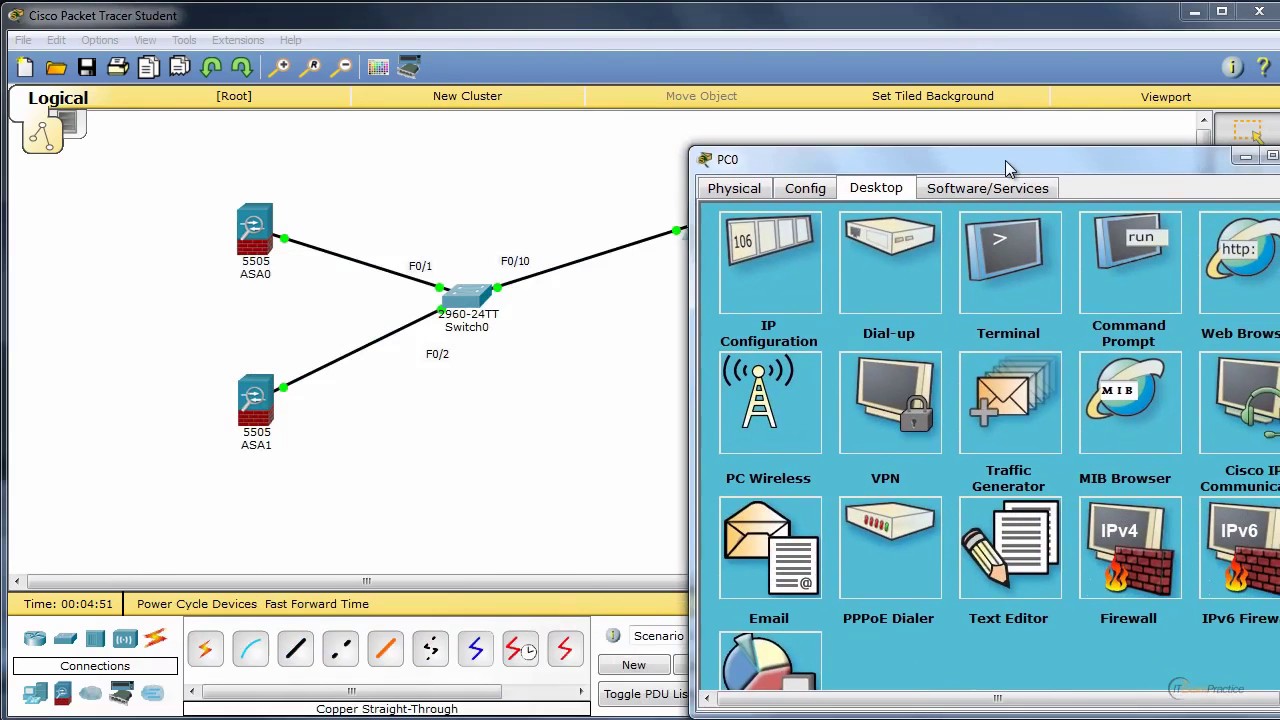This screenshot has height=720, width=1280.
Task: Open the drawing palette icon
Action: [x=378, y=67]
